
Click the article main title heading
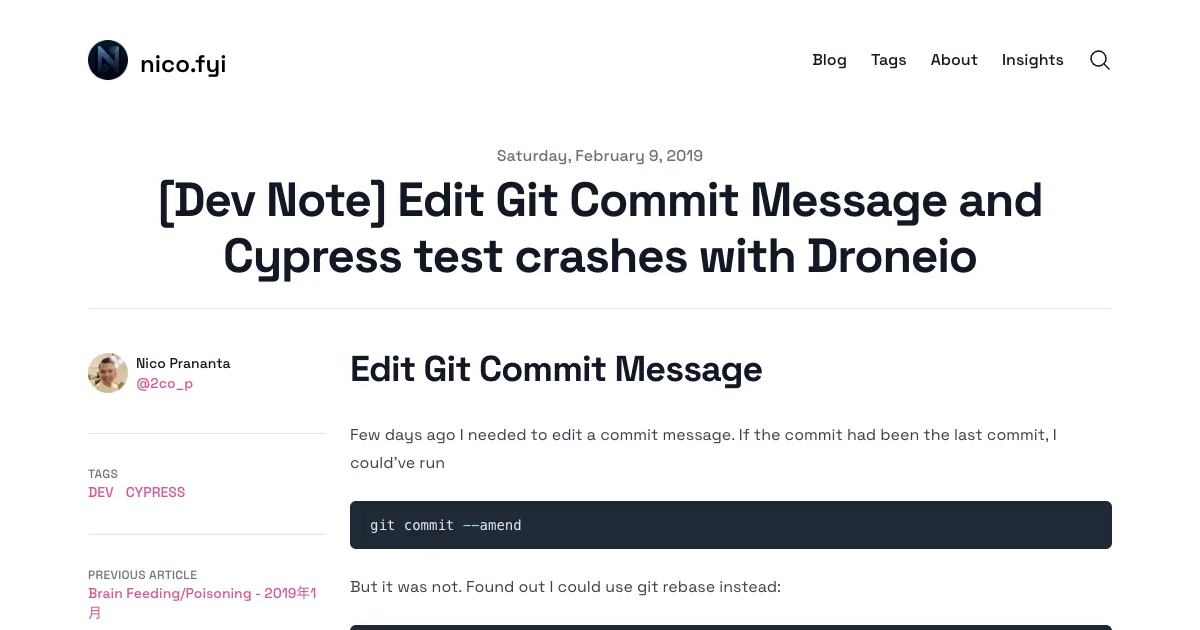tap(600, 229)
